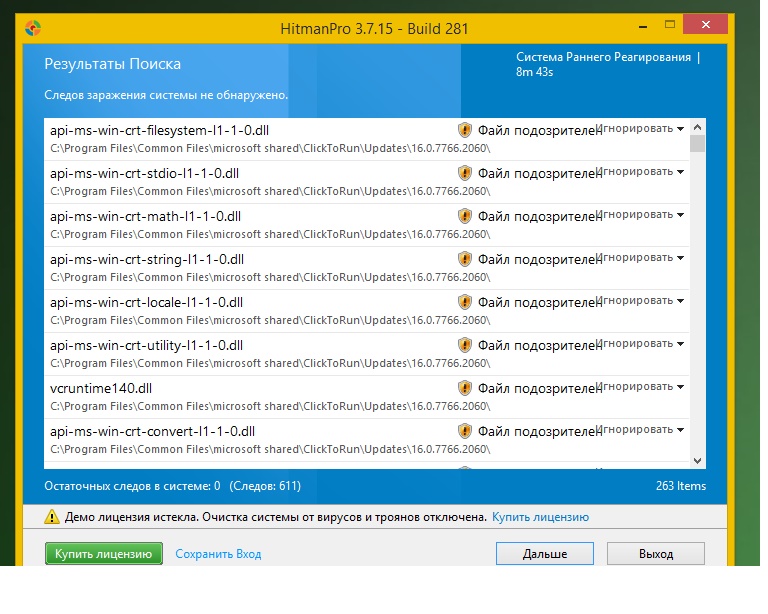This screenshot has width=768, height=614.
Task: Select api-ms-win-crt-locale-l1-1-0.dll file name
Action: click(146, 302)
